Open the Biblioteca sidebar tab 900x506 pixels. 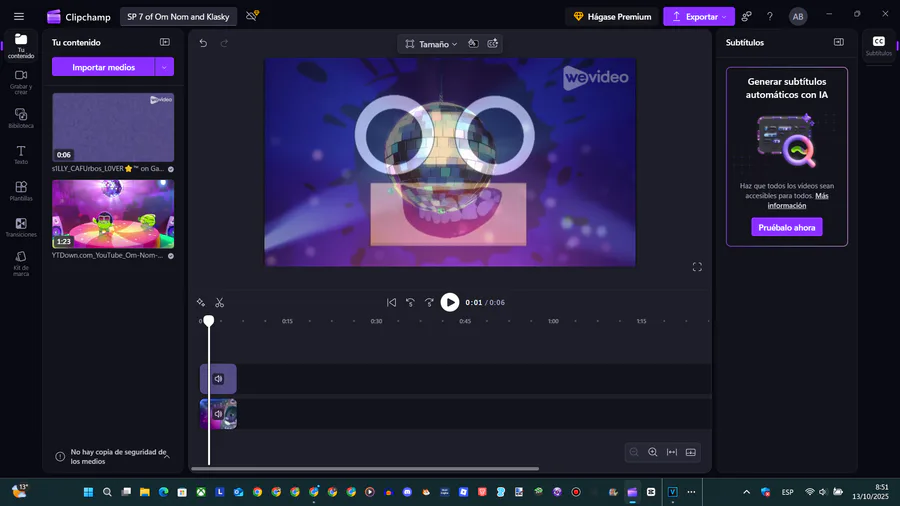pos(21,118)
